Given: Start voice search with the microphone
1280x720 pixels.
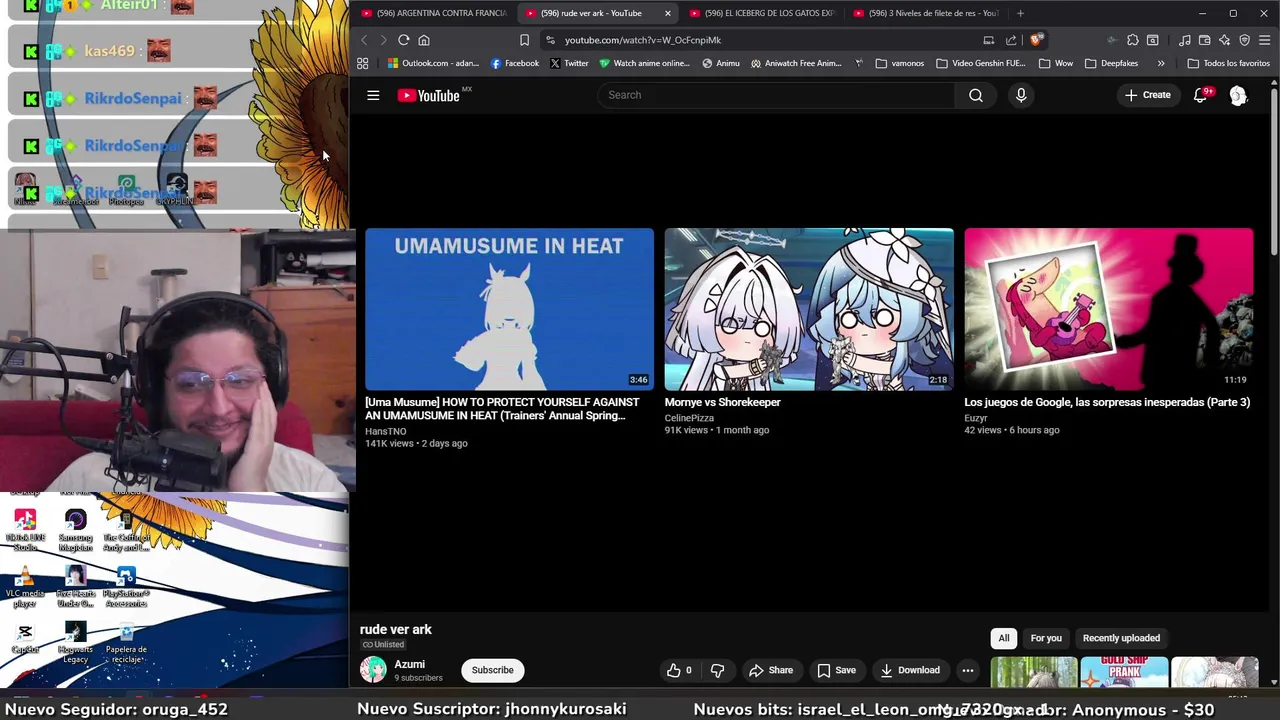Looking at the screenshot, I should point(1021,95).
